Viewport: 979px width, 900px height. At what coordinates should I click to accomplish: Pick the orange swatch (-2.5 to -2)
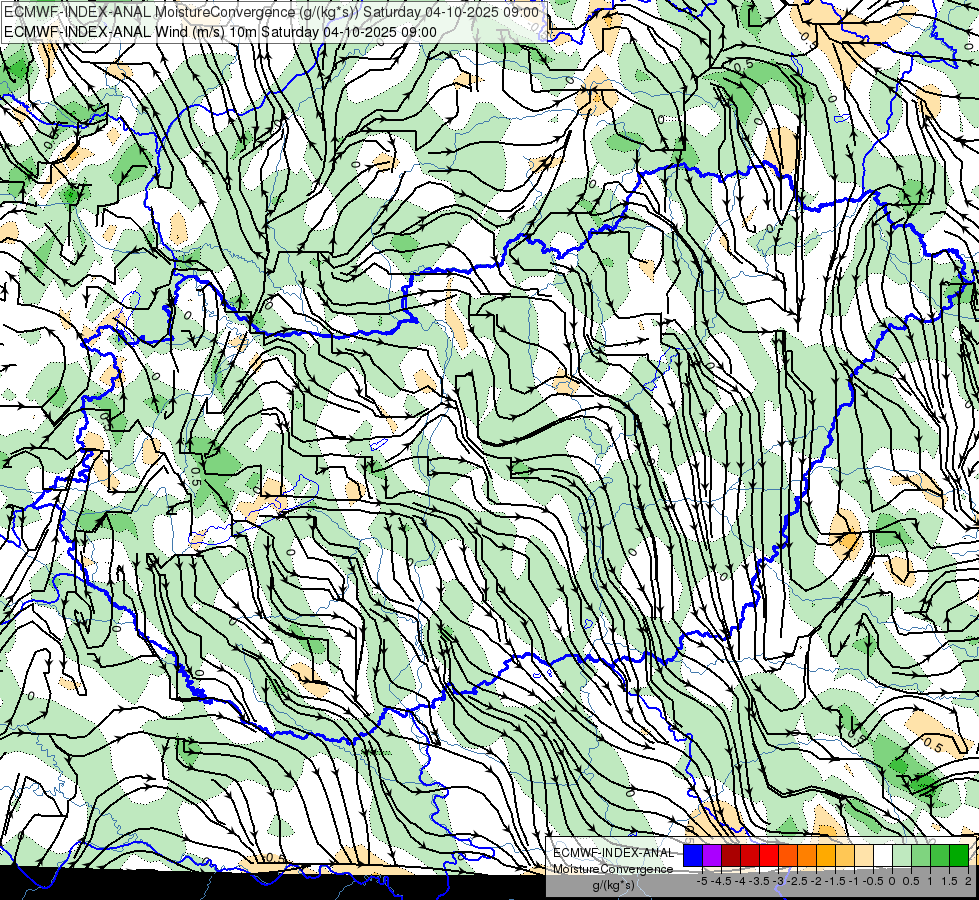807,856
